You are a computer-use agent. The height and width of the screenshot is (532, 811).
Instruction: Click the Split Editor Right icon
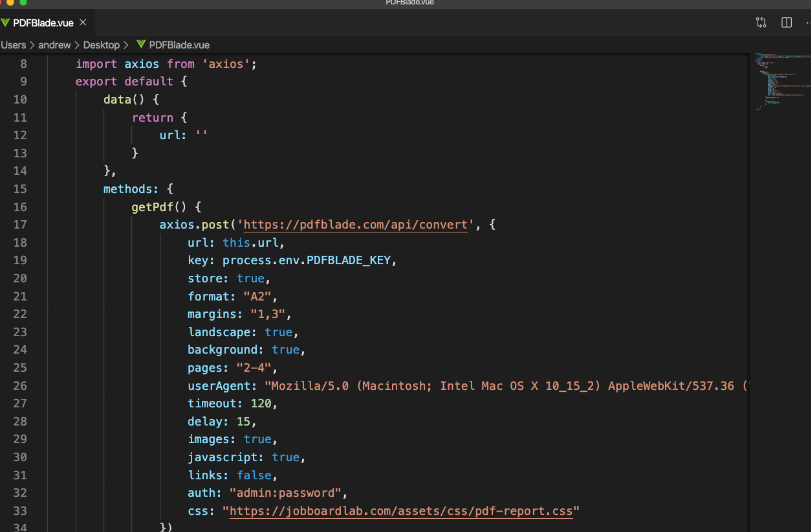[786, 22]
